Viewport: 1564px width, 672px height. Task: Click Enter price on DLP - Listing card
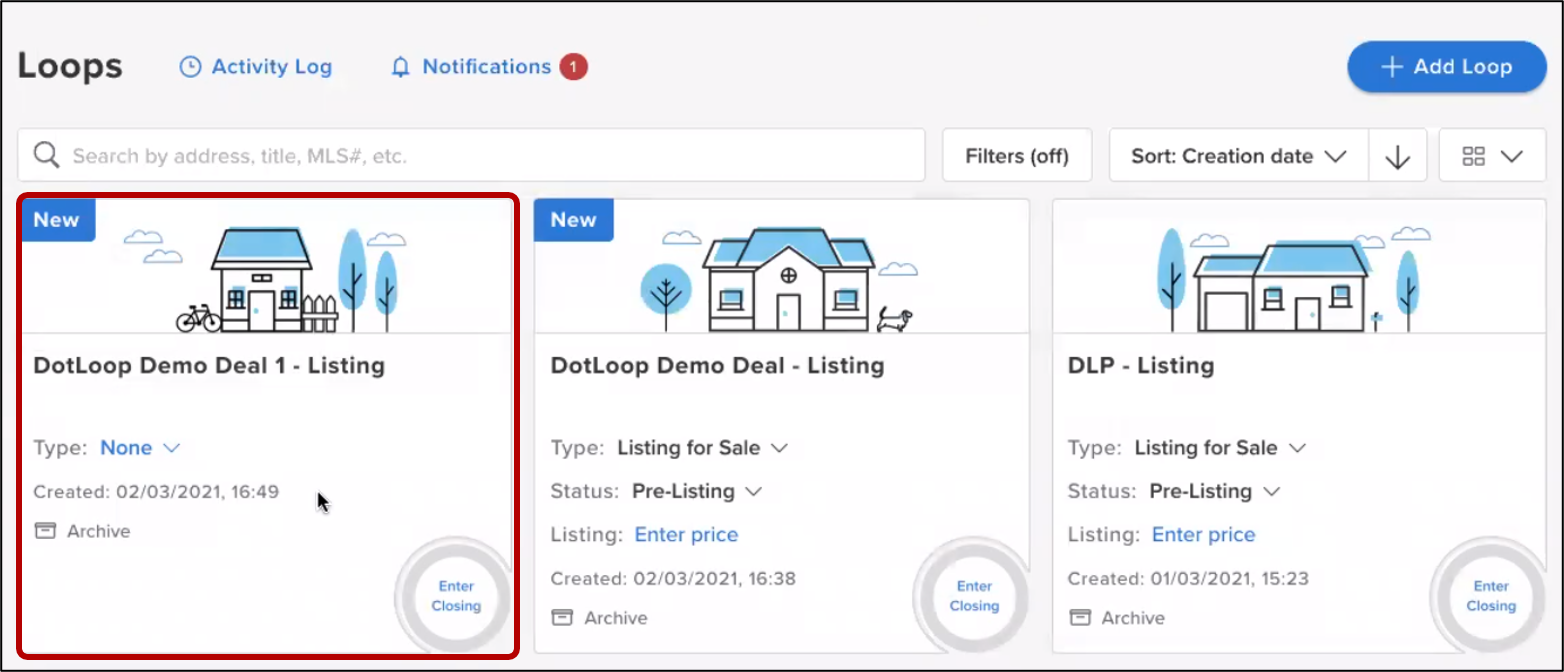click(x=1203, y=535)
